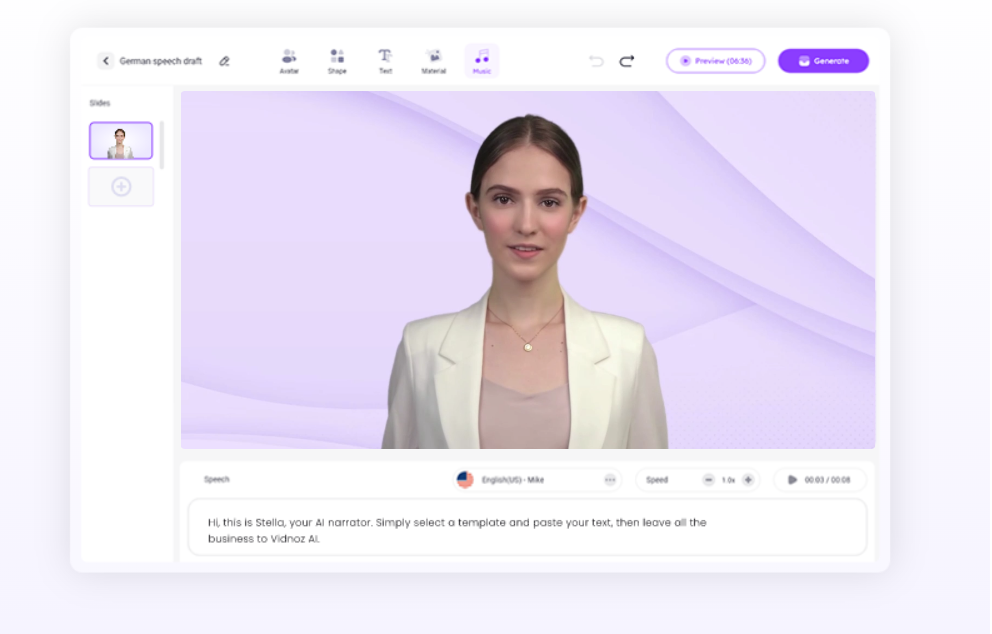
Task: Click the pencil icon to rename project
Action: (x=224, y=61)
